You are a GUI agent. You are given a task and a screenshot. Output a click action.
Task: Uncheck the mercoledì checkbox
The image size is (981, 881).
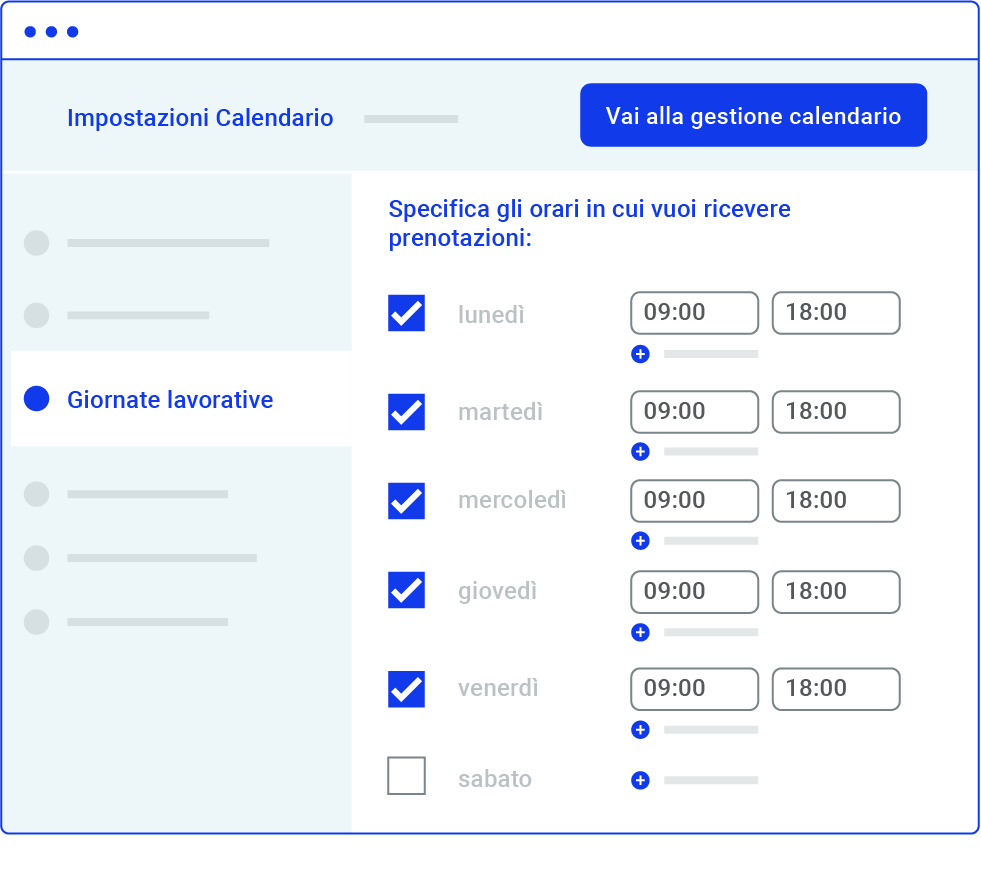[x=406, y=501]
